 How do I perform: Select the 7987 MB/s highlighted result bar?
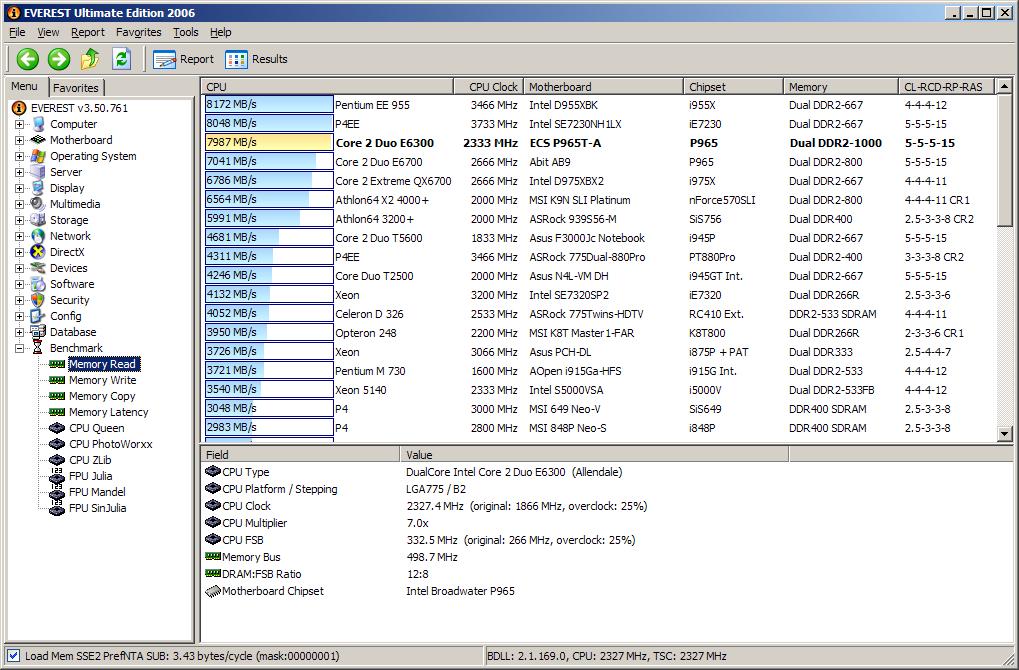pos(269,142)
